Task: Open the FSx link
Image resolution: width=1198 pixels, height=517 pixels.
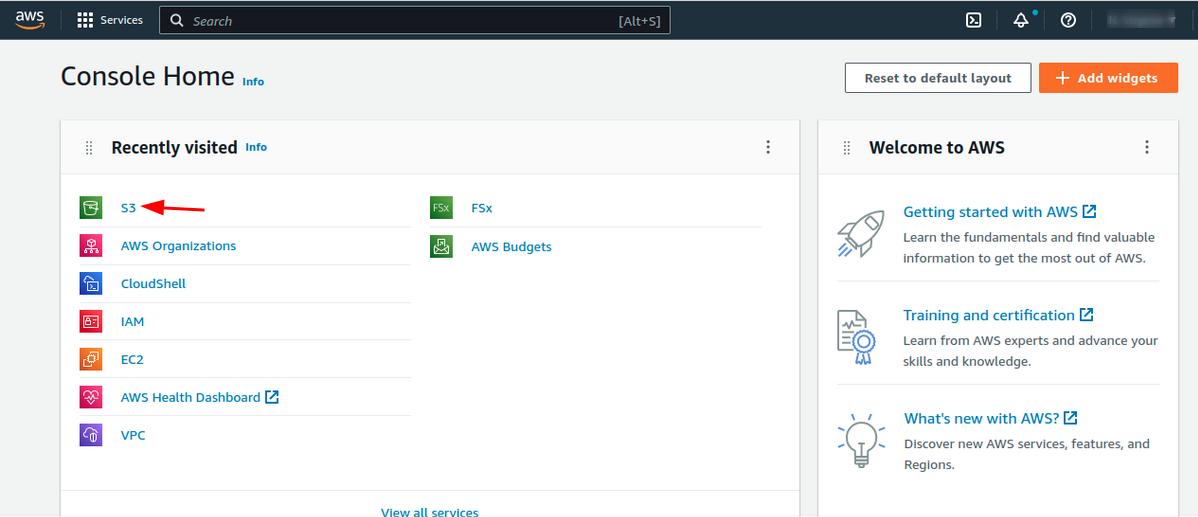Action: pos(481,208)
